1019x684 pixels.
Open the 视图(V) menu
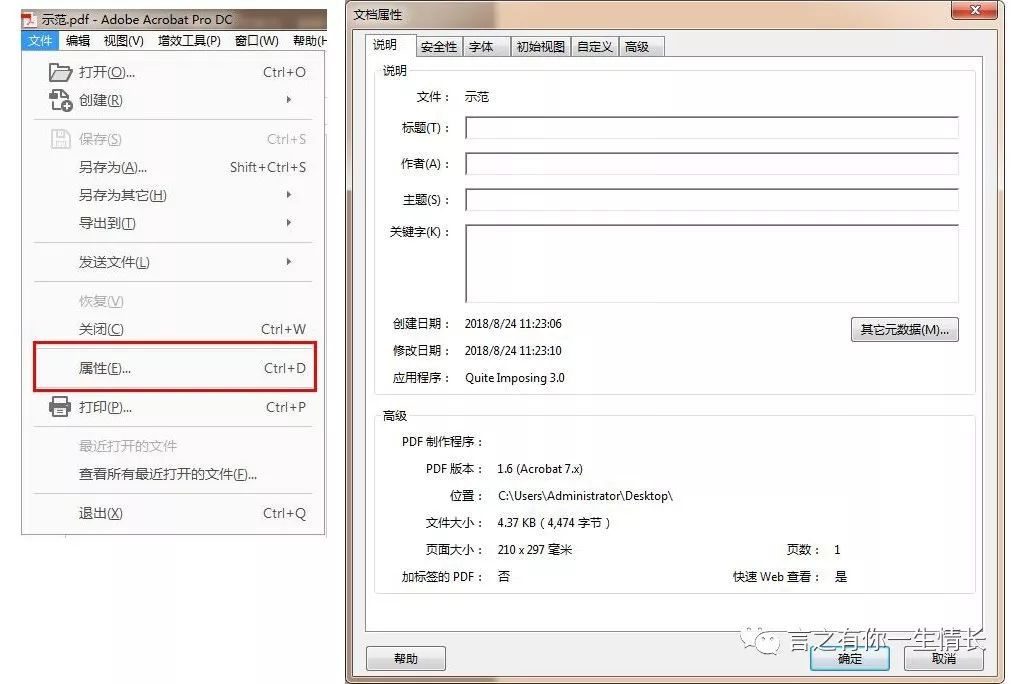click(x=123, y=41)
